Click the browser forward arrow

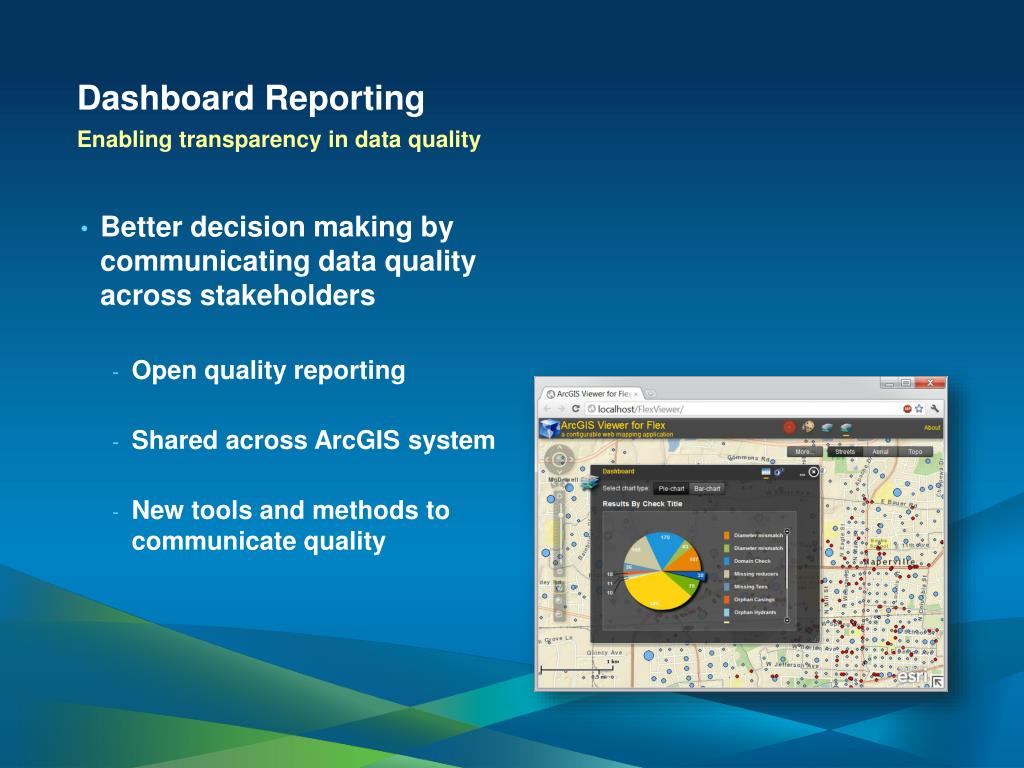pyautogui.click(x=561, y=409)
